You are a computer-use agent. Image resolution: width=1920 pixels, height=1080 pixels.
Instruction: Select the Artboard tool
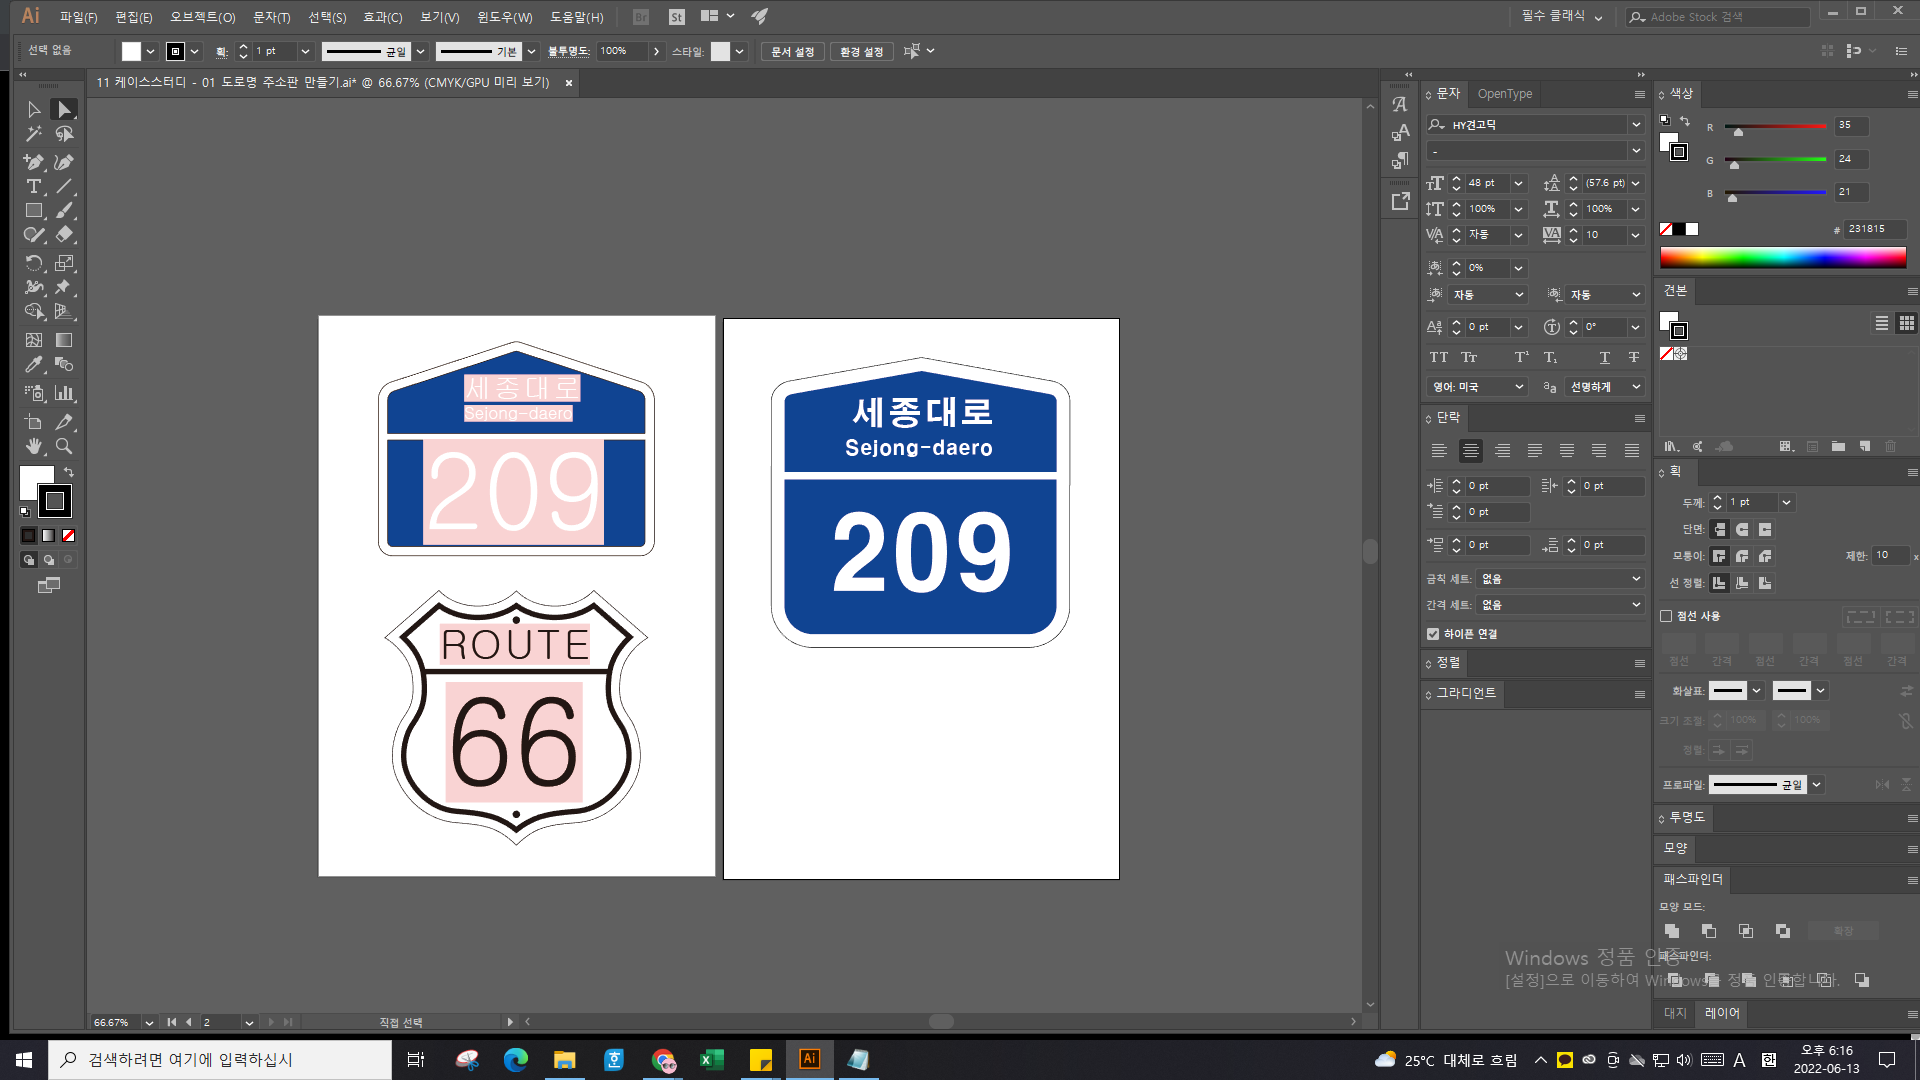click(x=34, y=422)
